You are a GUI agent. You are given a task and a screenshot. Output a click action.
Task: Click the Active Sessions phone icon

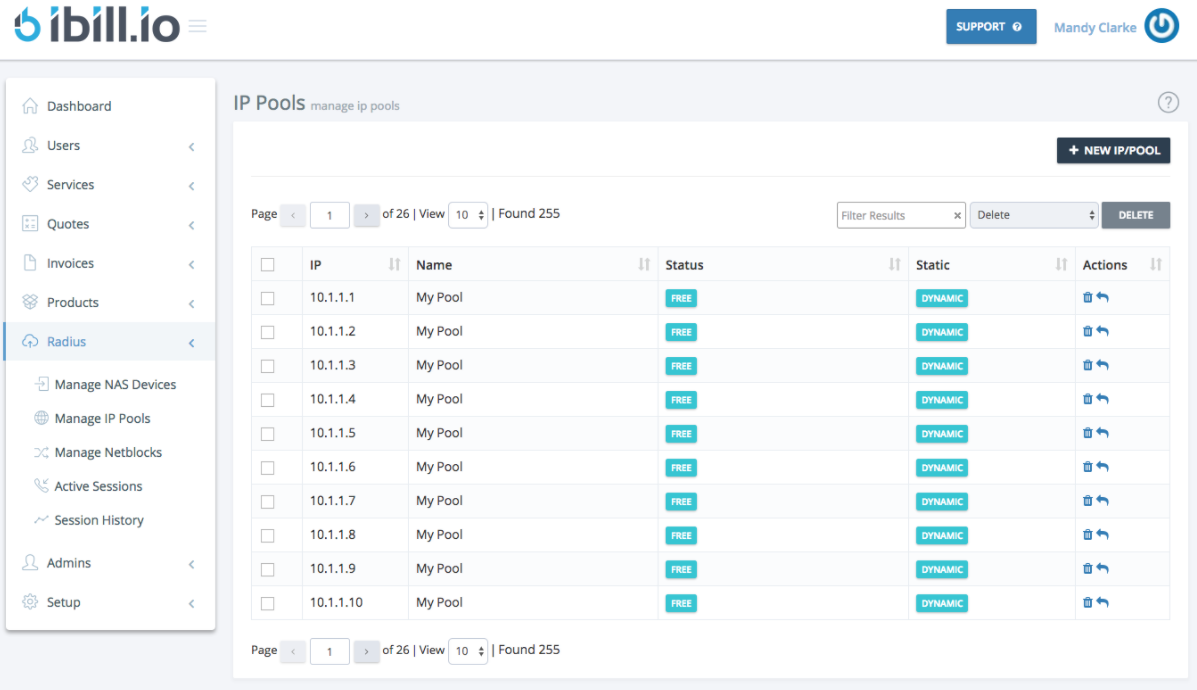42,486
